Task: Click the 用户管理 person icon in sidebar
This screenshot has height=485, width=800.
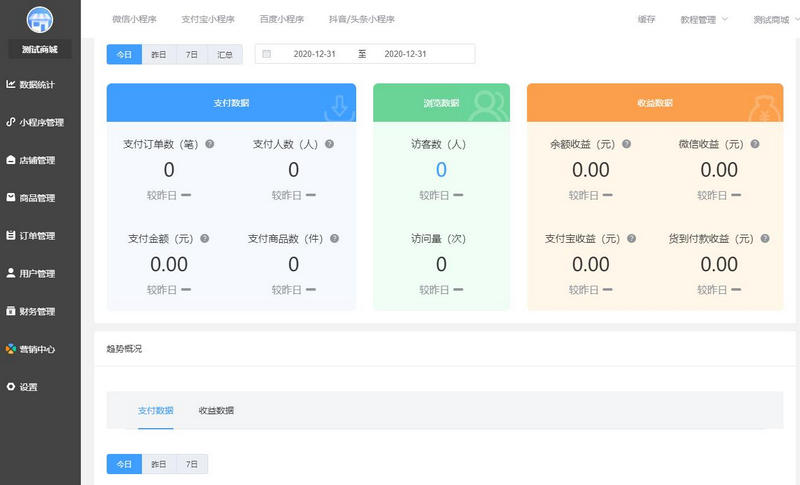Action: point(11,273)
